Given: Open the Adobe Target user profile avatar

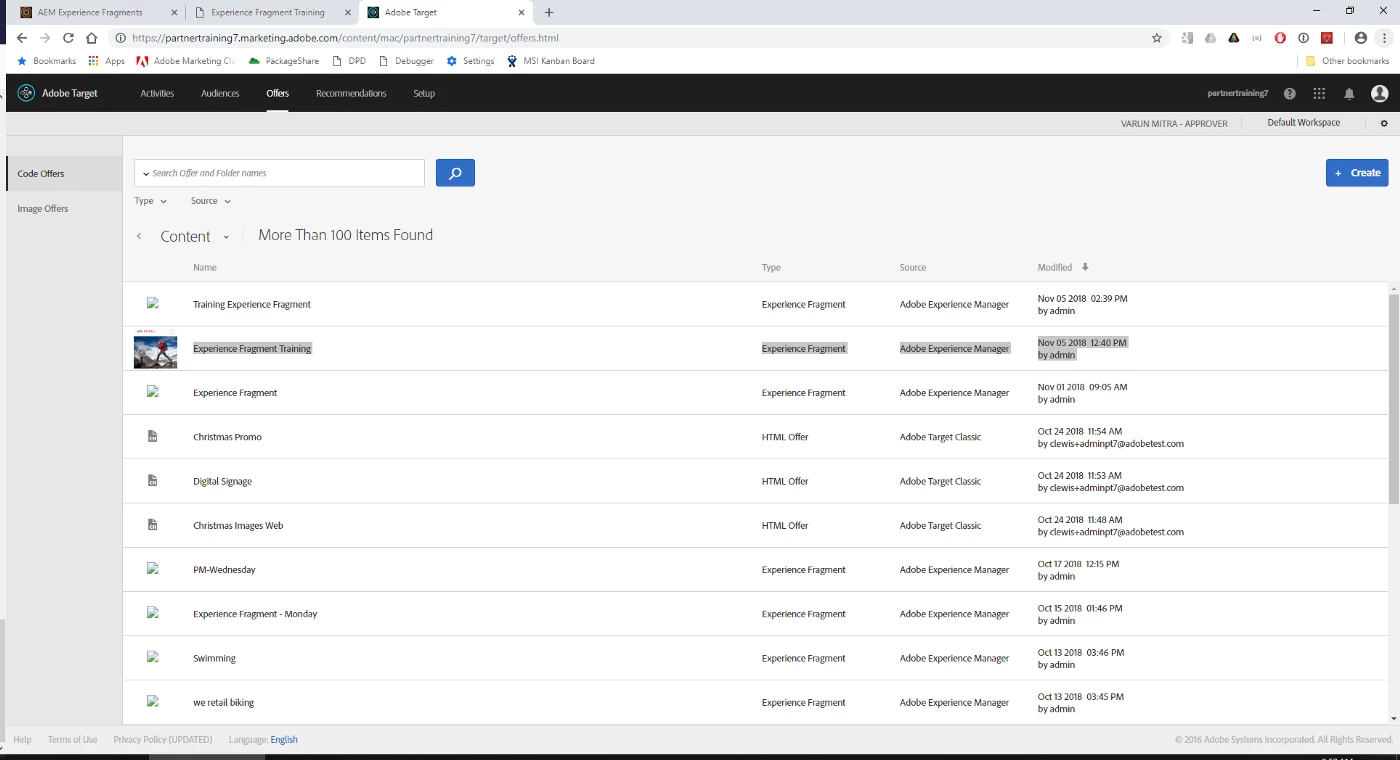Looking at the screenshot, I should (1380, 93).
